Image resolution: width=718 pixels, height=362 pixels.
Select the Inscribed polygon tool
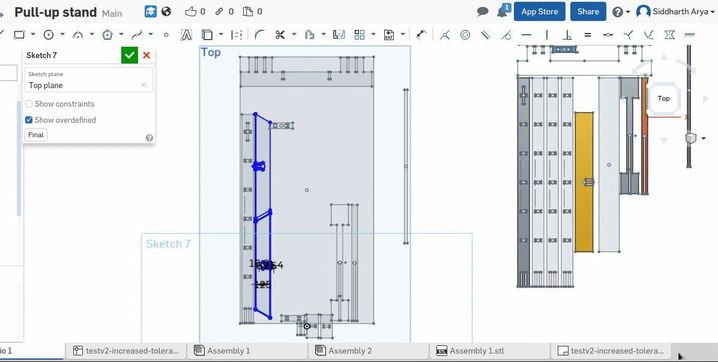pyautogui.click(x=107, y=35)
